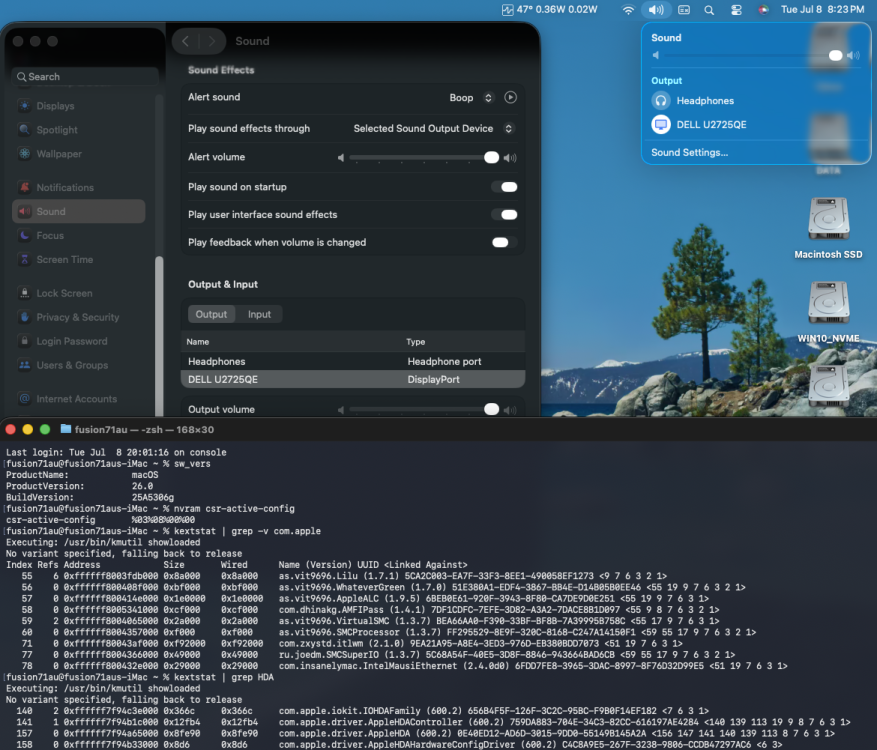The width and height of the screenshot is (877, 750).
Task: Select DELL U2725QE in Sound popup
Action: (699, 124)
